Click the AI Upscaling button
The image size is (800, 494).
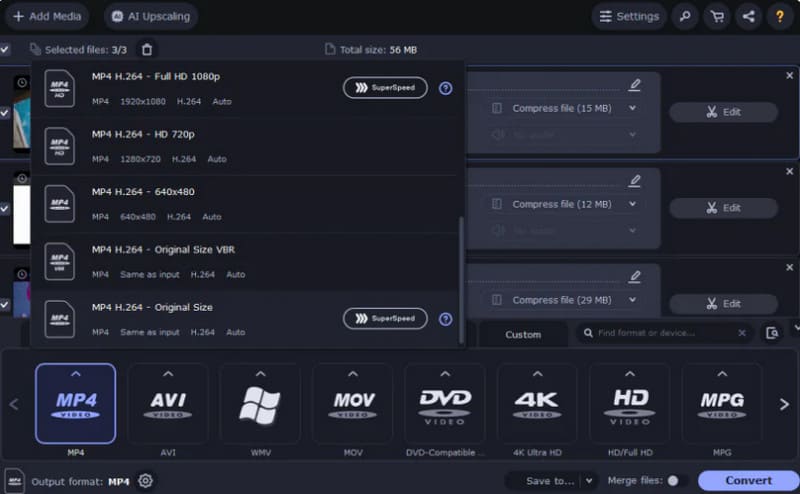coord(150,16)
